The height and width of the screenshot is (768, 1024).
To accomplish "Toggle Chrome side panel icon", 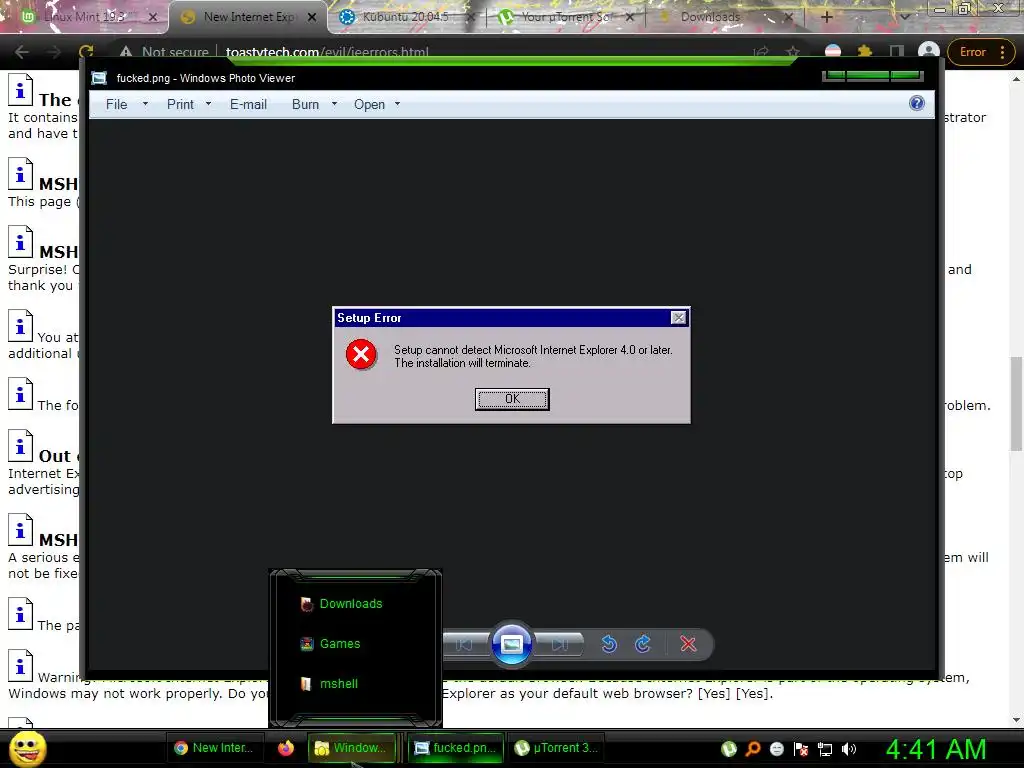I will 897,52.
